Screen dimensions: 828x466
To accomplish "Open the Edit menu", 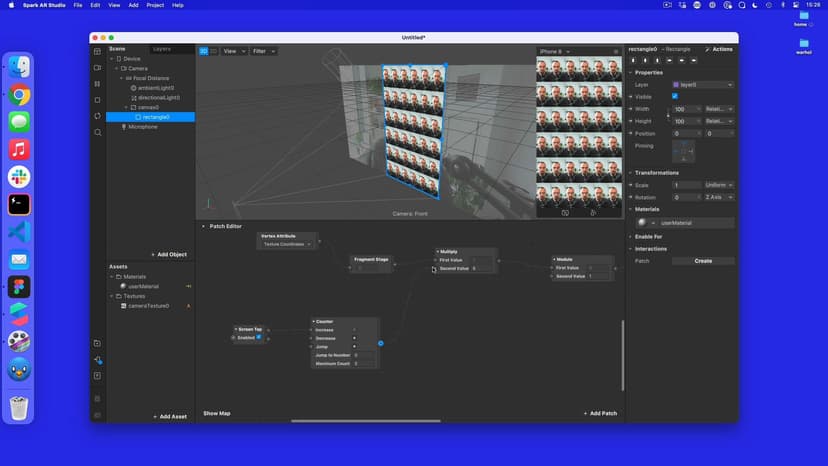I will point(95,5).
